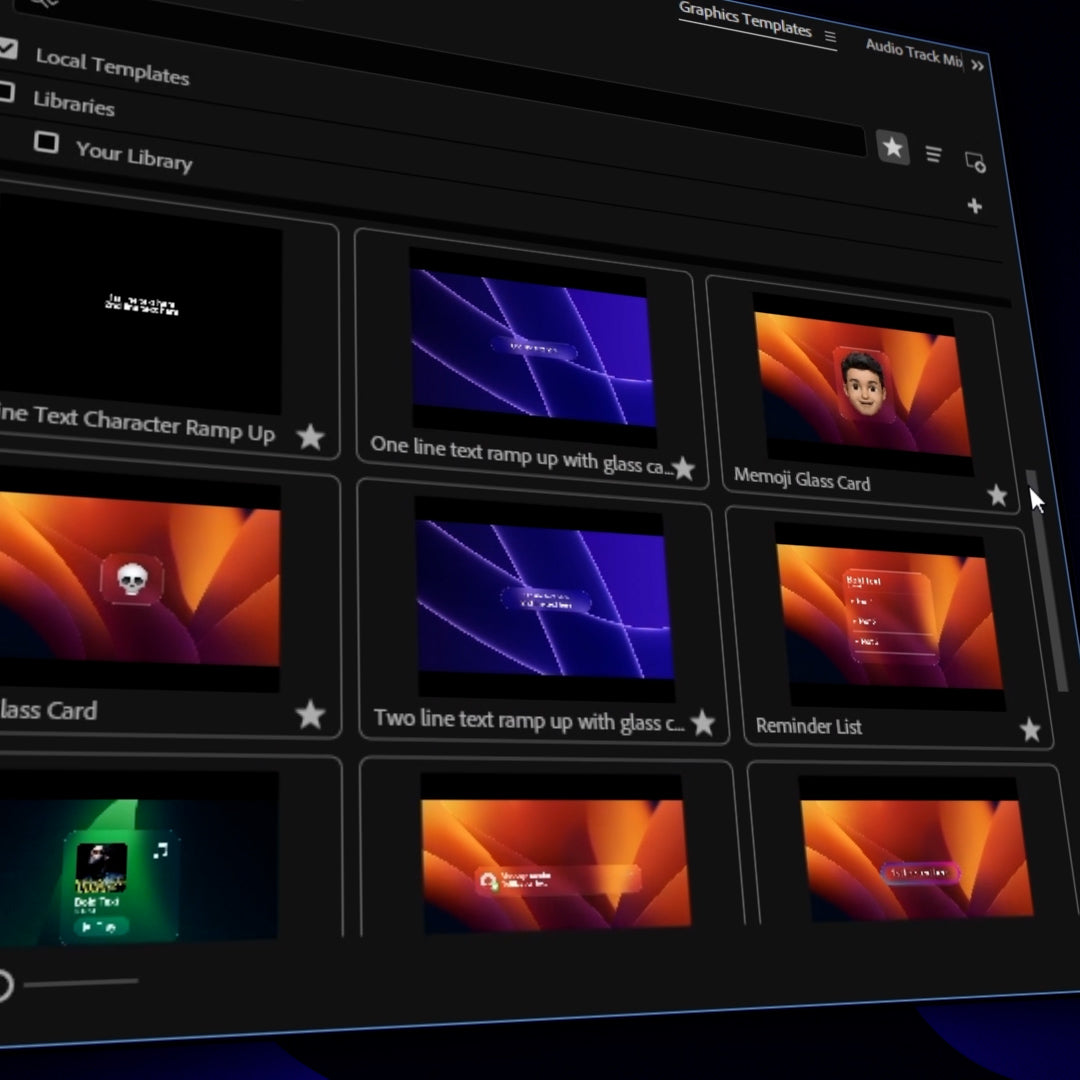Screen dimensions: 1080x1080
Task: Switch to the Audio Track Mixer tab
Action: pyautogui.click(x=913, y=52)
